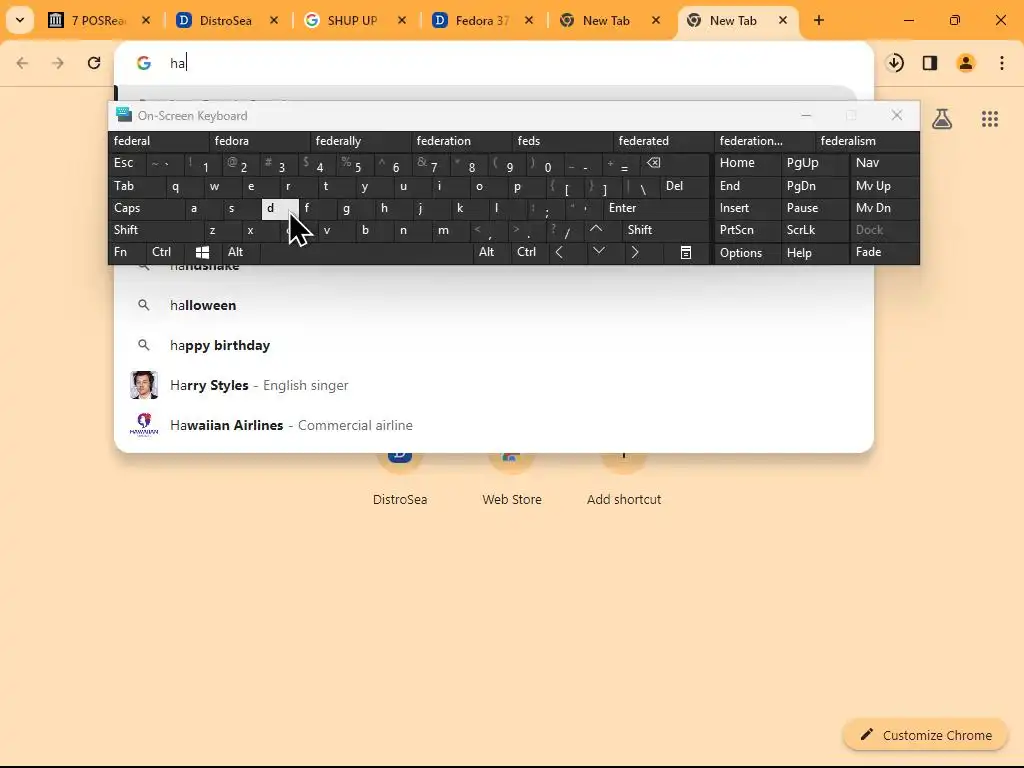Reload the current page

94,63
